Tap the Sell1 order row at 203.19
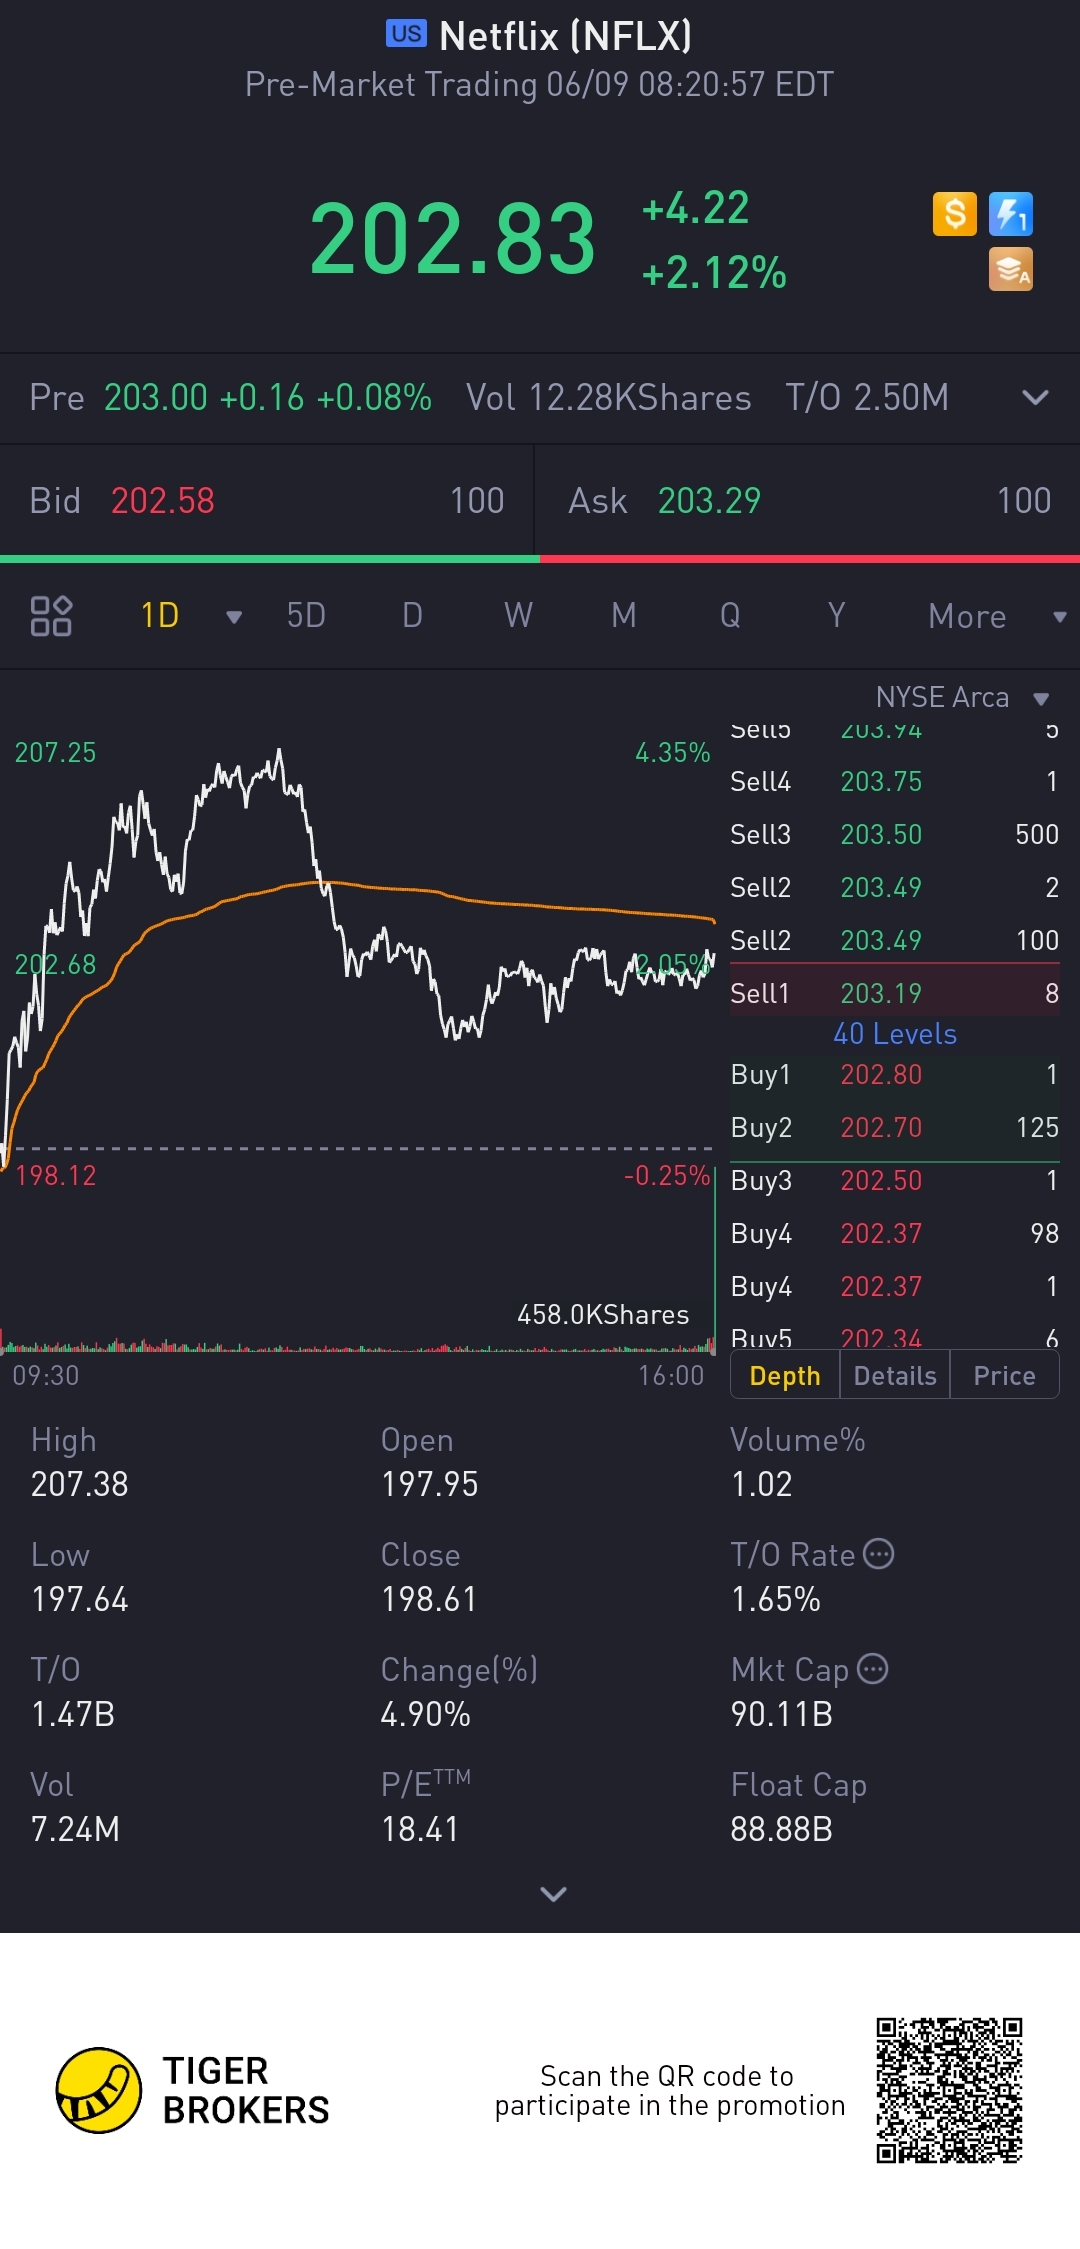Viewport: 1080px width, 2249px height. coord(894,993)
